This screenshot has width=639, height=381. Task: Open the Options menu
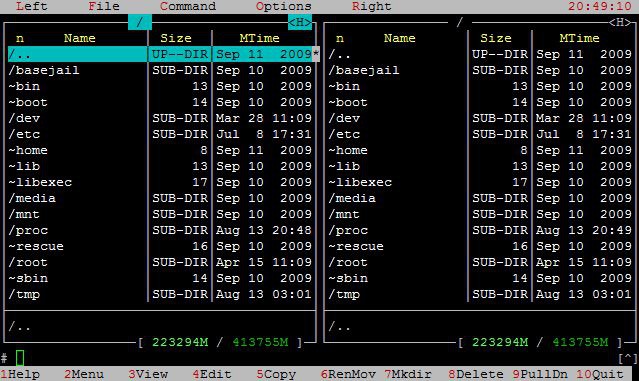click(x=284, y=7)
